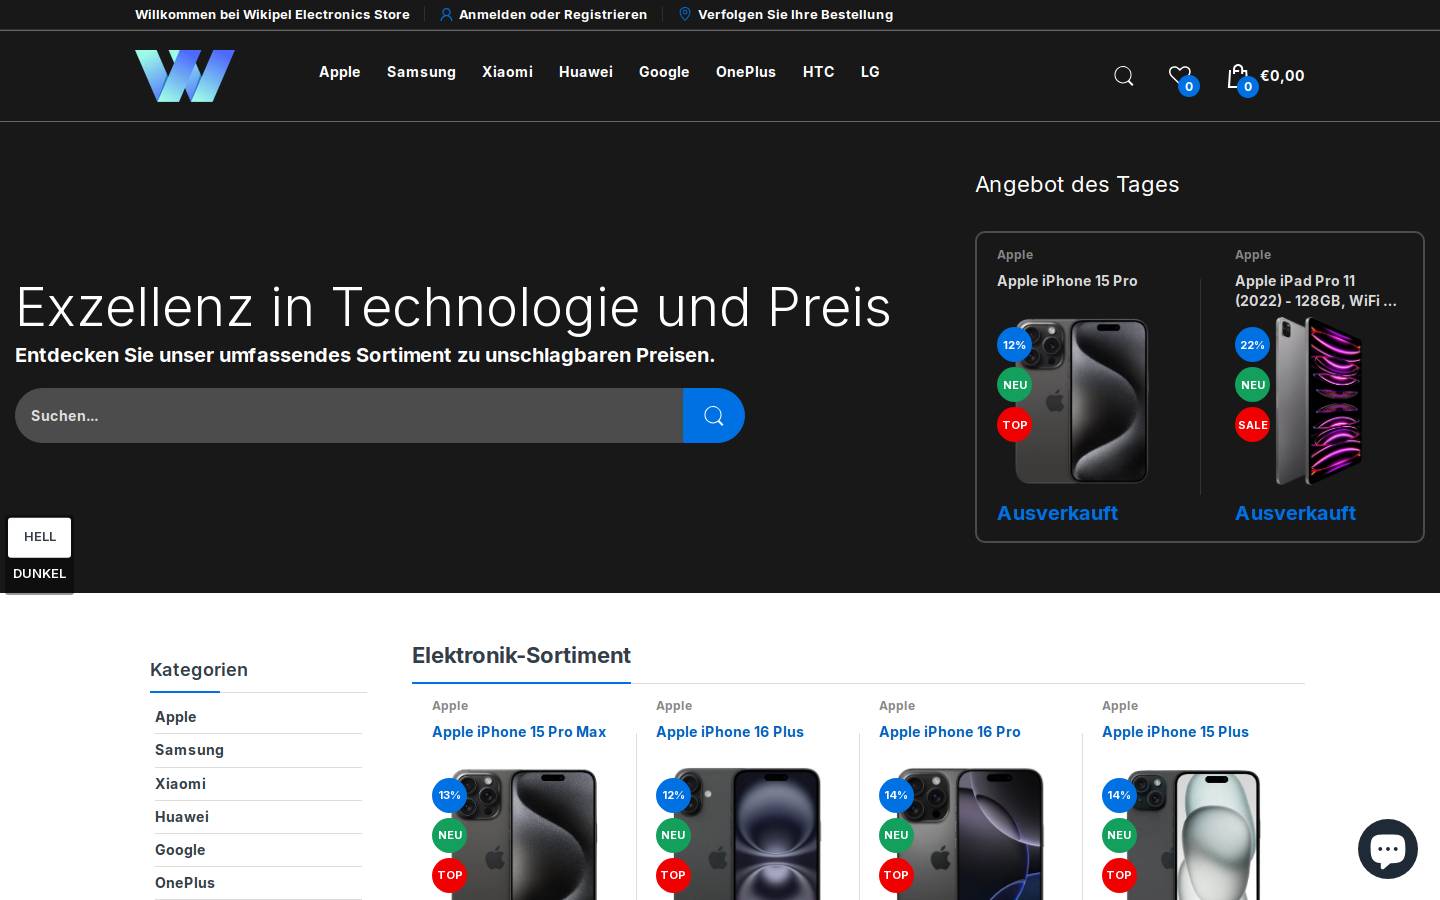Open the Apple iPad Pro 11 (2022) deal title
Viewport: 1440px width, 900px height.
pos(1316,290)
